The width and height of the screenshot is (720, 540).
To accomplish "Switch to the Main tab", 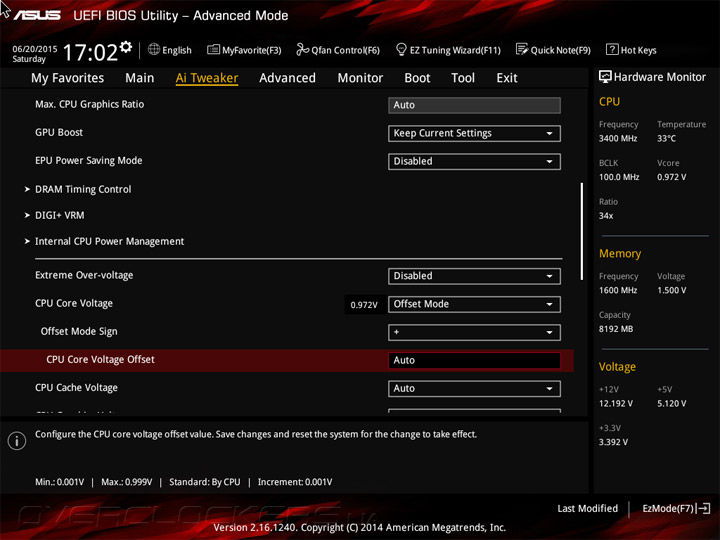I will [140, 78].
